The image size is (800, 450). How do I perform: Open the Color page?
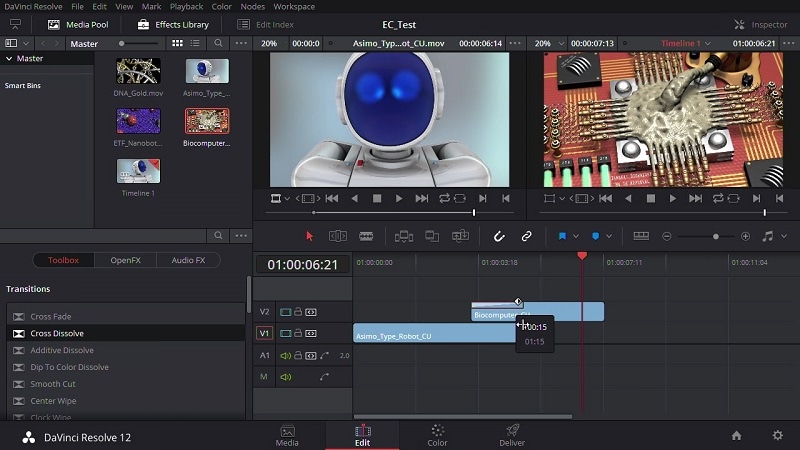coord(437,435)
